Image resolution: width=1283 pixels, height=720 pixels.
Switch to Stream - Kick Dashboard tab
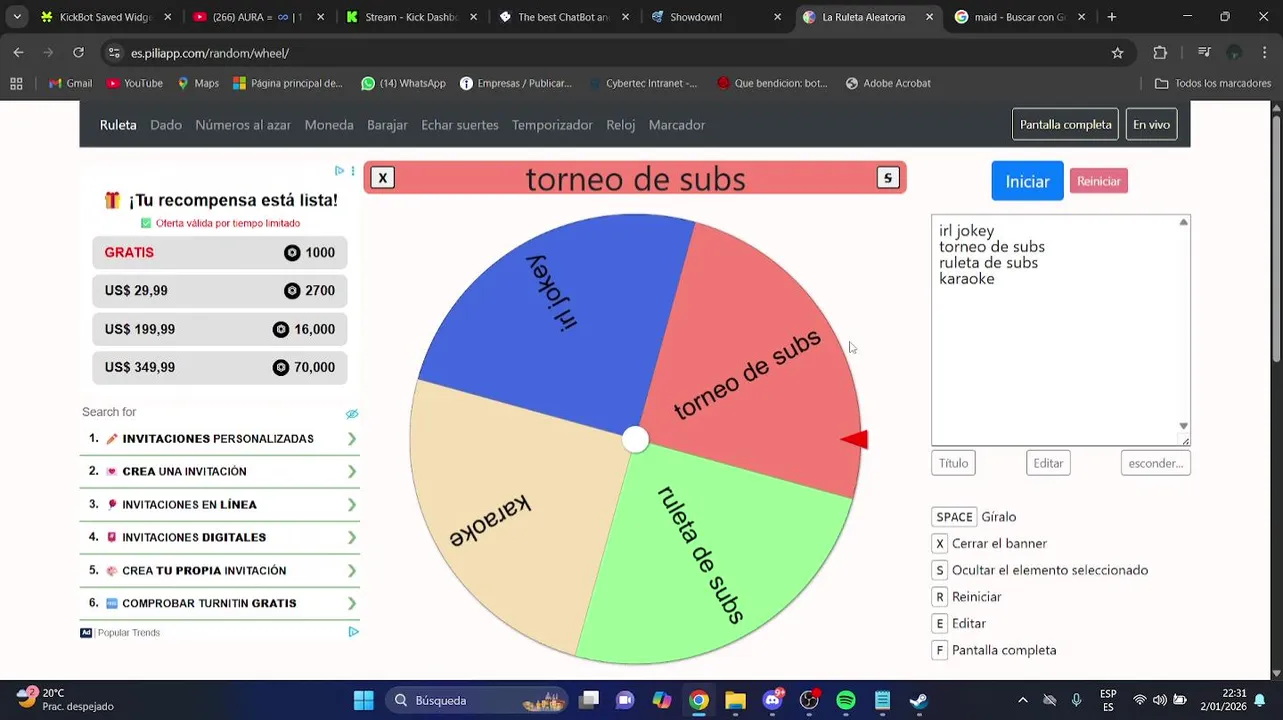click(x=410, y=17)
